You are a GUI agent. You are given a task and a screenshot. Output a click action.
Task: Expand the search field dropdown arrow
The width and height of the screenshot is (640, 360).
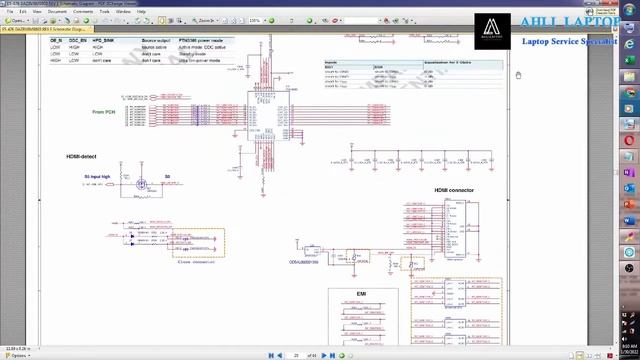point(380,20)
